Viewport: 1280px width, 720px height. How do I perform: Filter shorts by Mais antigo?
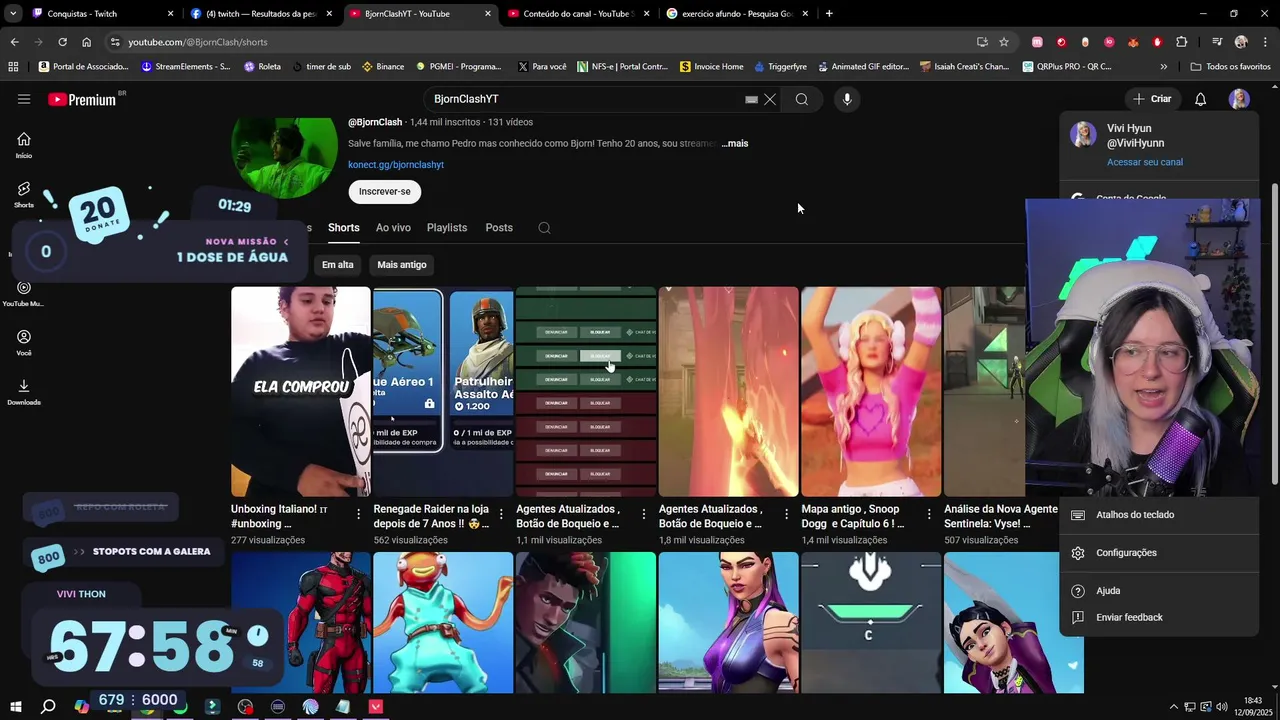pyautogui.click(x=401, y=265)
